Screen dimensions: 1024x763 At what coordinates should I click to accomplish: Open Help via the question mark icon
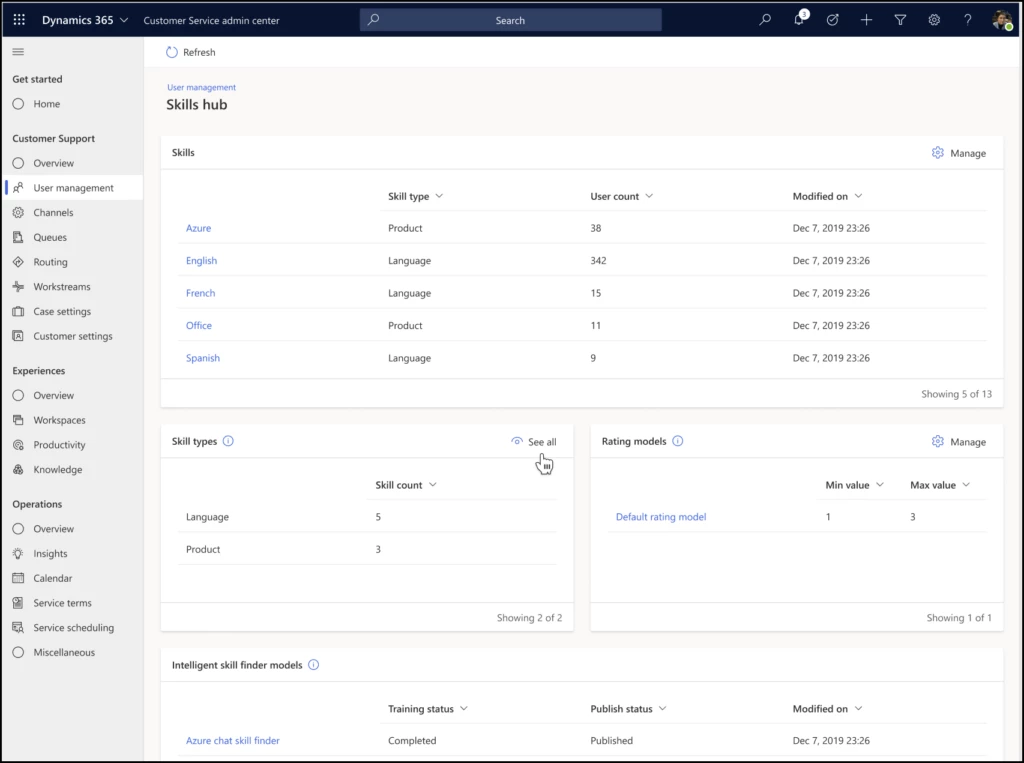[966, 19]
